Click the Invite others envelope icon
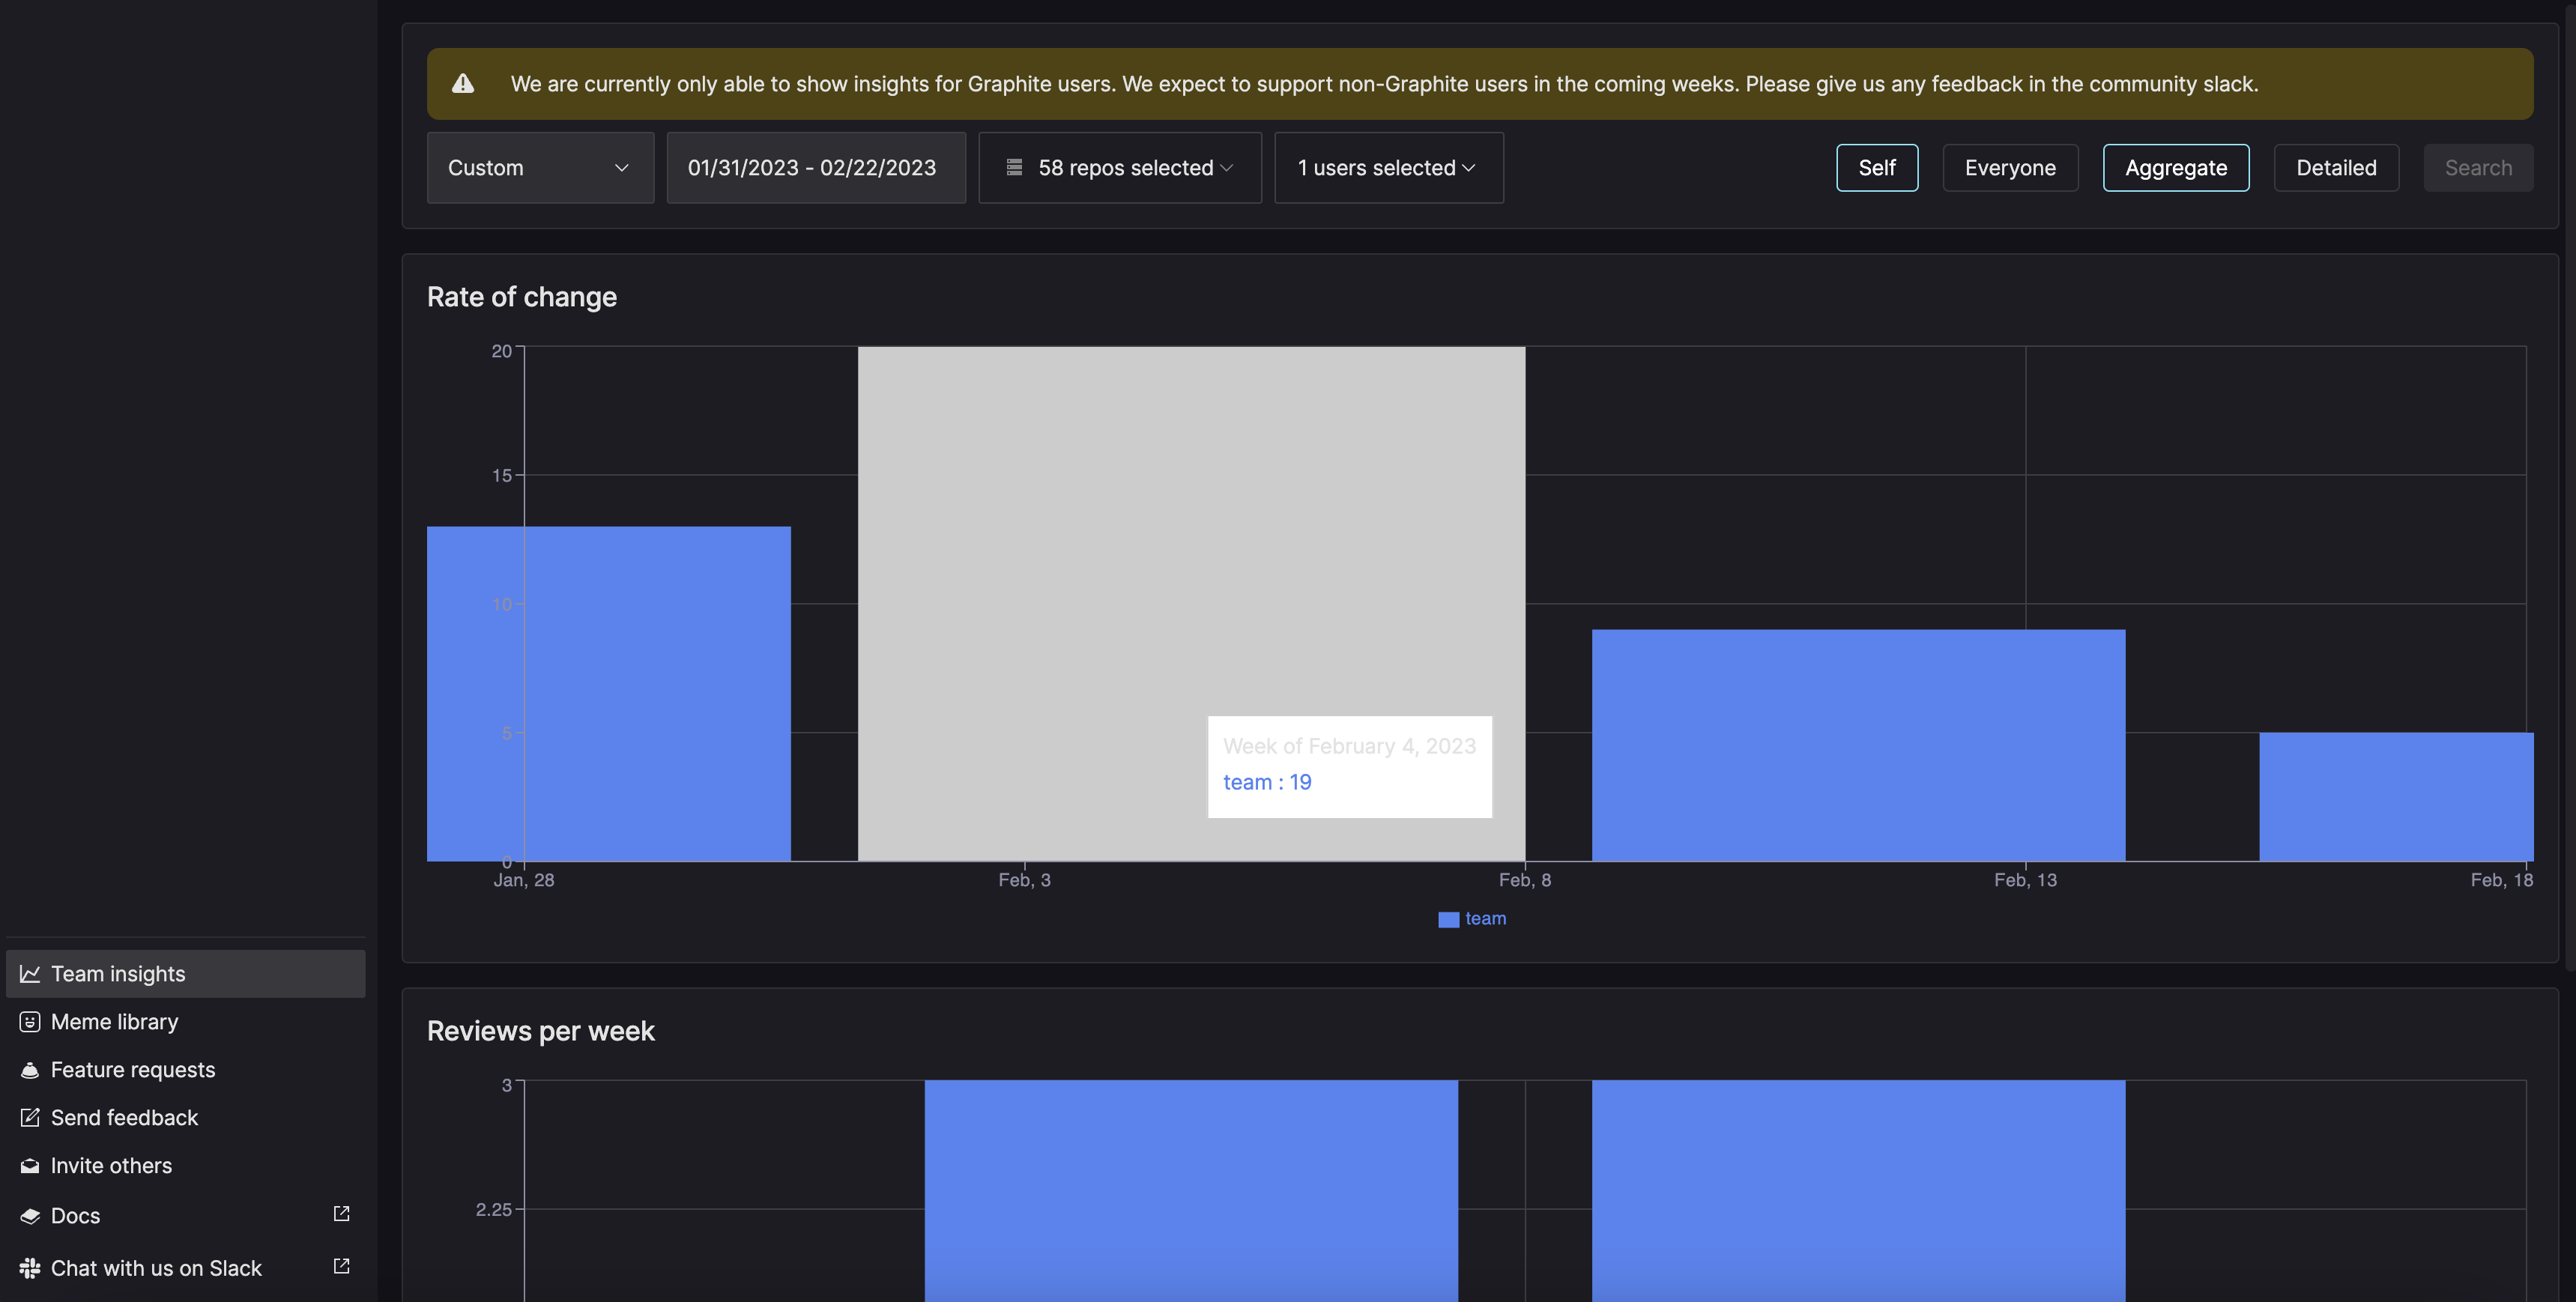 (x=30, y=1165)
